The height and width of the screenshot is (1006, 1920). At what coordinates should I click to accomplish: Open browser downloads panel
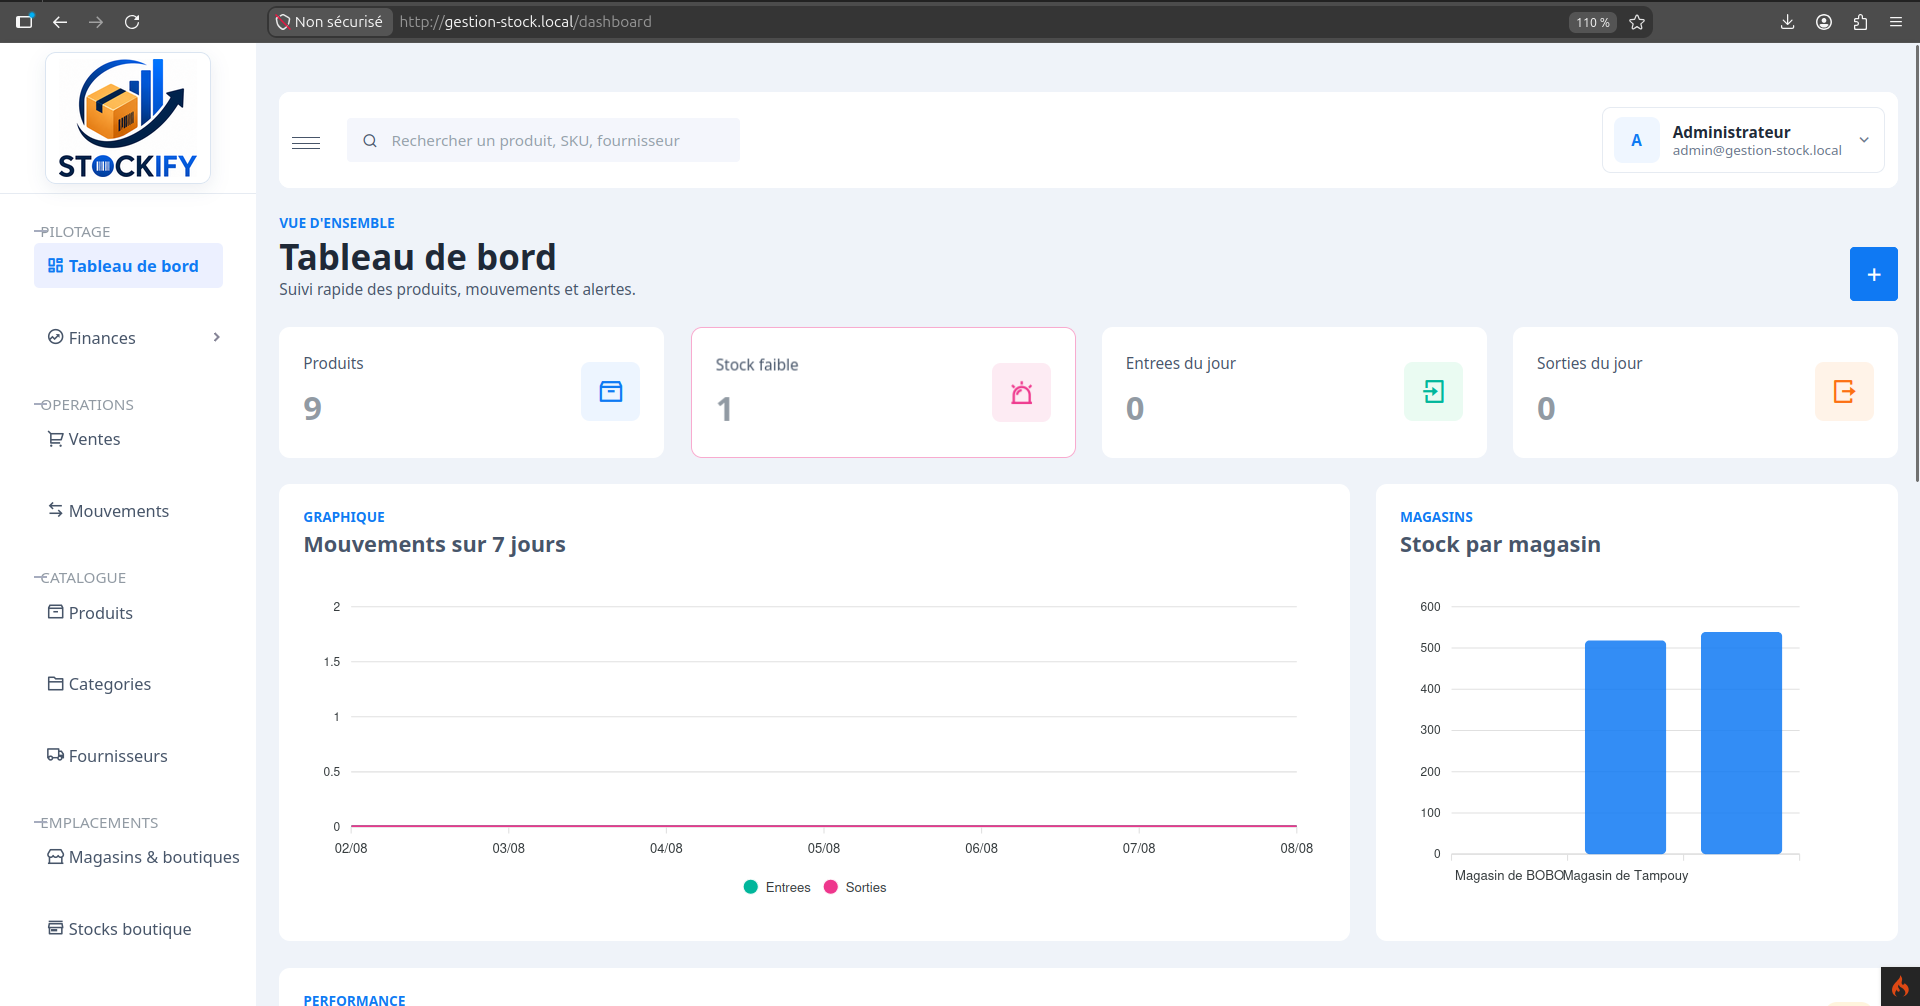click(x=1788, y=22)
